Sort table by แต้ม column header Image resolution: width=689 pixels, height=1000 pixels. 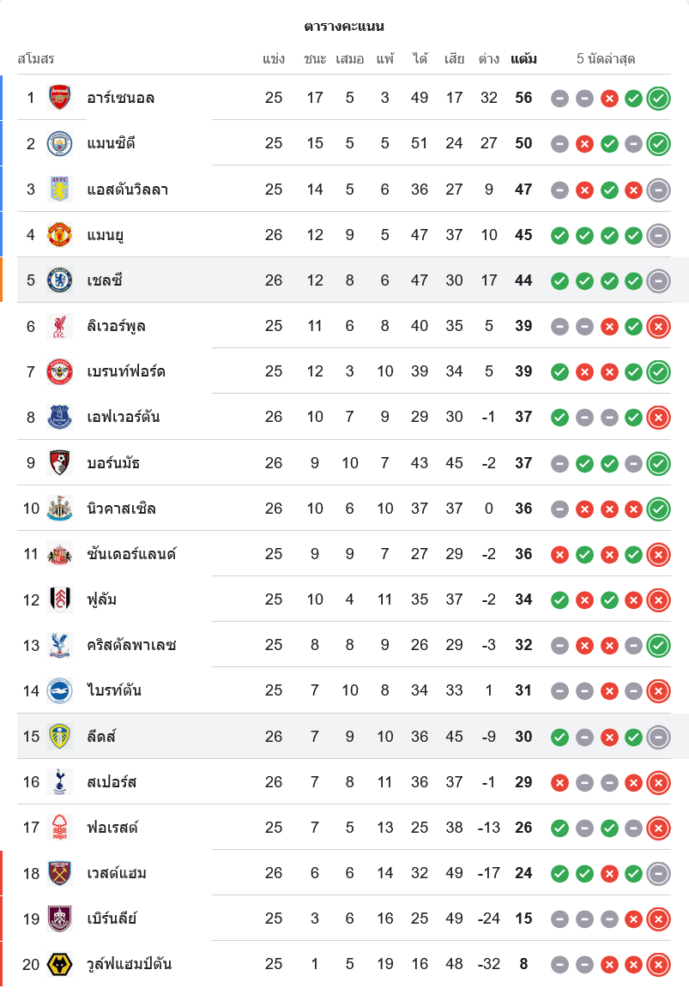coord(523,59)
